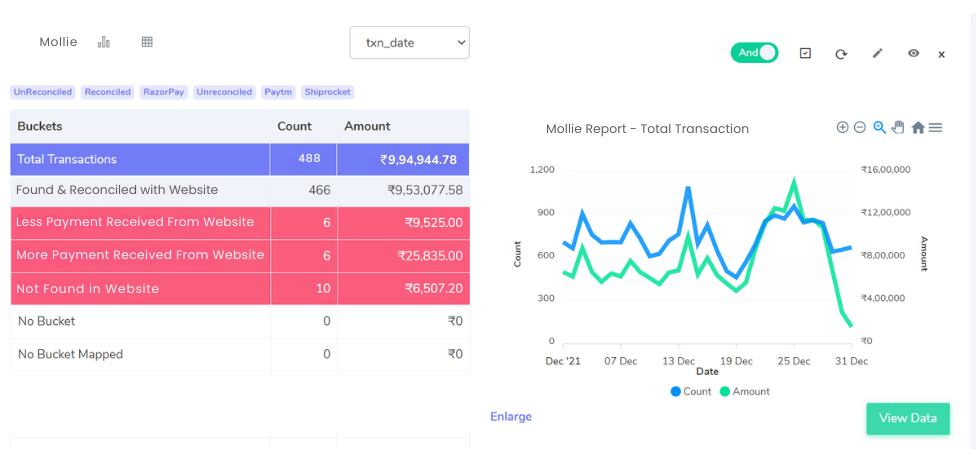The height and width of the screenshot is (464, 976).
Task: Click the total count value 488
Action: pos(309,158)
